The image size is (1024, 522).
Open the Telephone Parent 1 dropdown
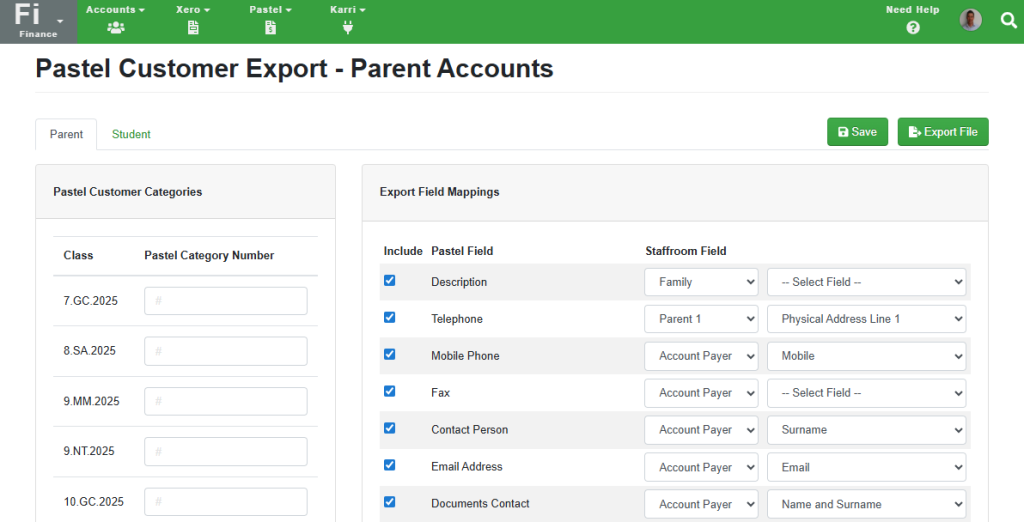point(701,319)
